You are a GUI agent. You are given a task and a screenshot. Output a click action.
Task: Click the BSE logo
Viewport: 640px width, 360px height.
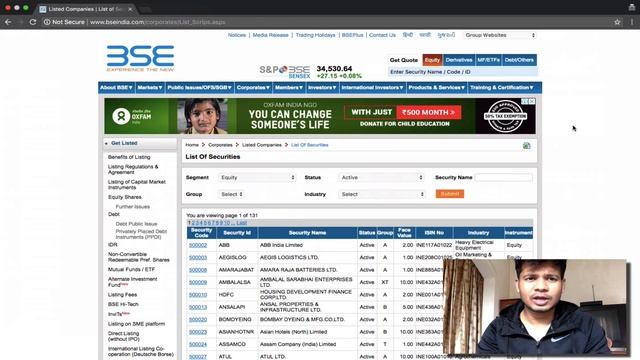[140, 58]
